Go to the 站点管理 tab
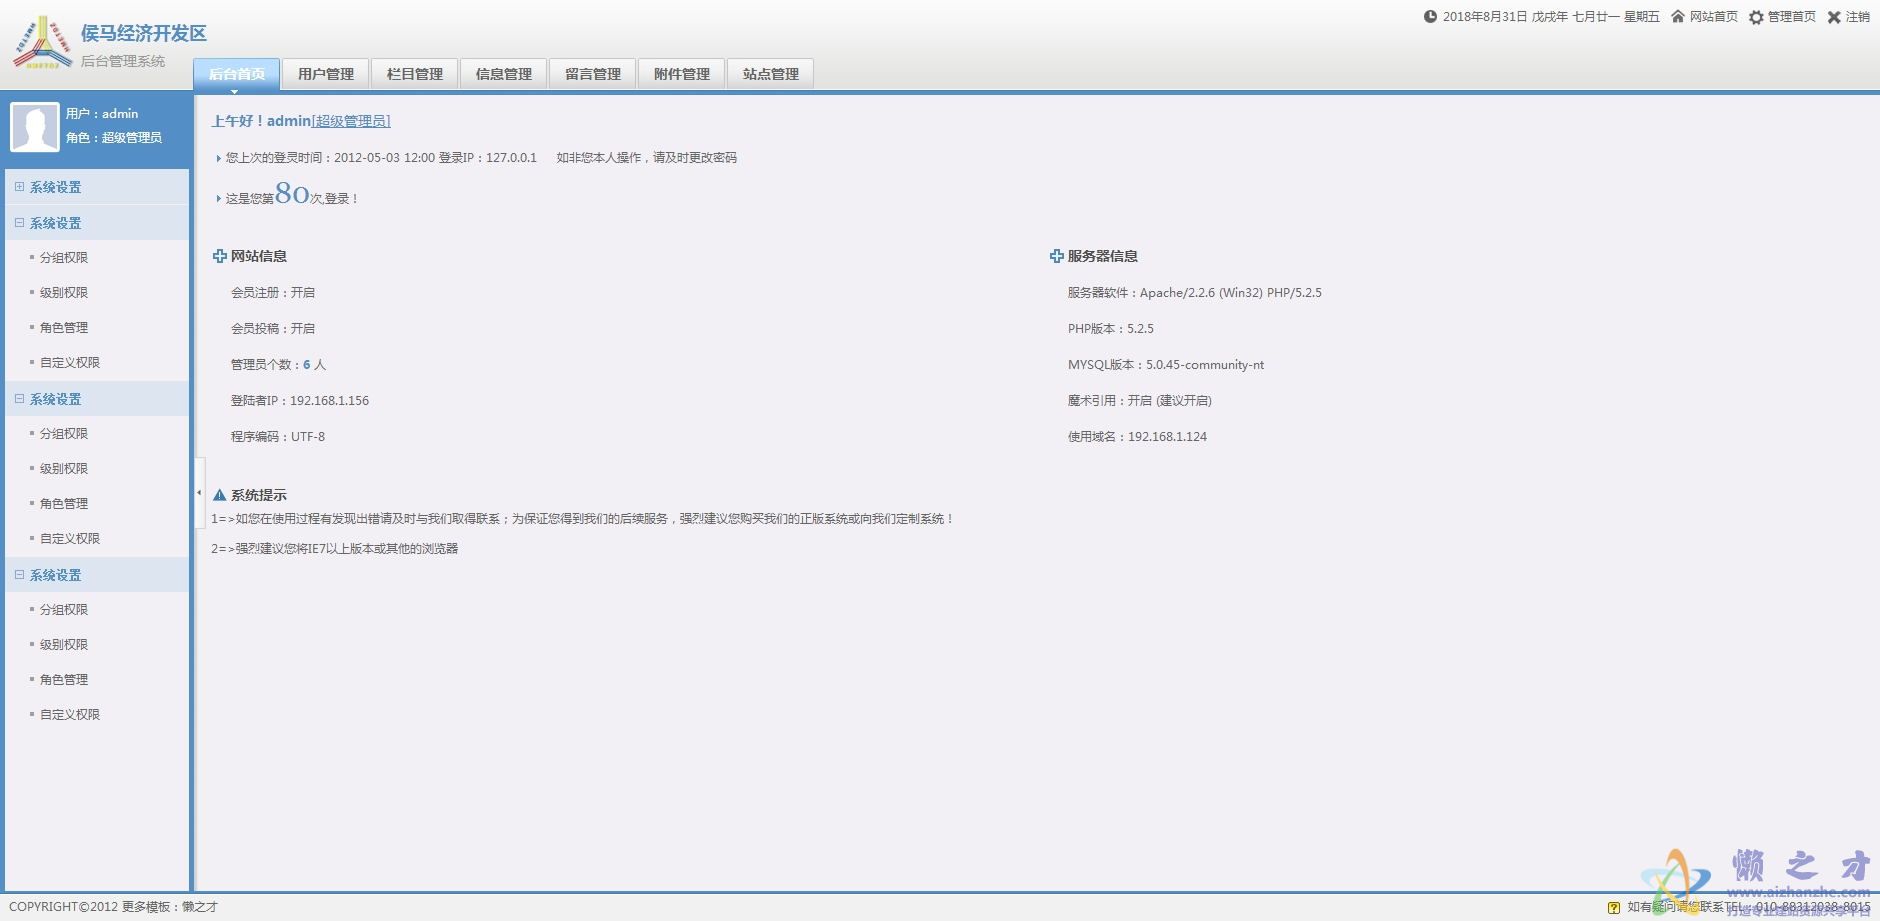Viewport: 1880px width, 921px height. 771,74
